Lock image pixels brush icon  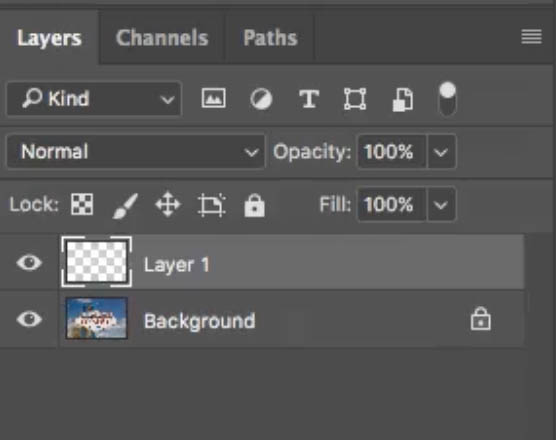click(125, 205)
